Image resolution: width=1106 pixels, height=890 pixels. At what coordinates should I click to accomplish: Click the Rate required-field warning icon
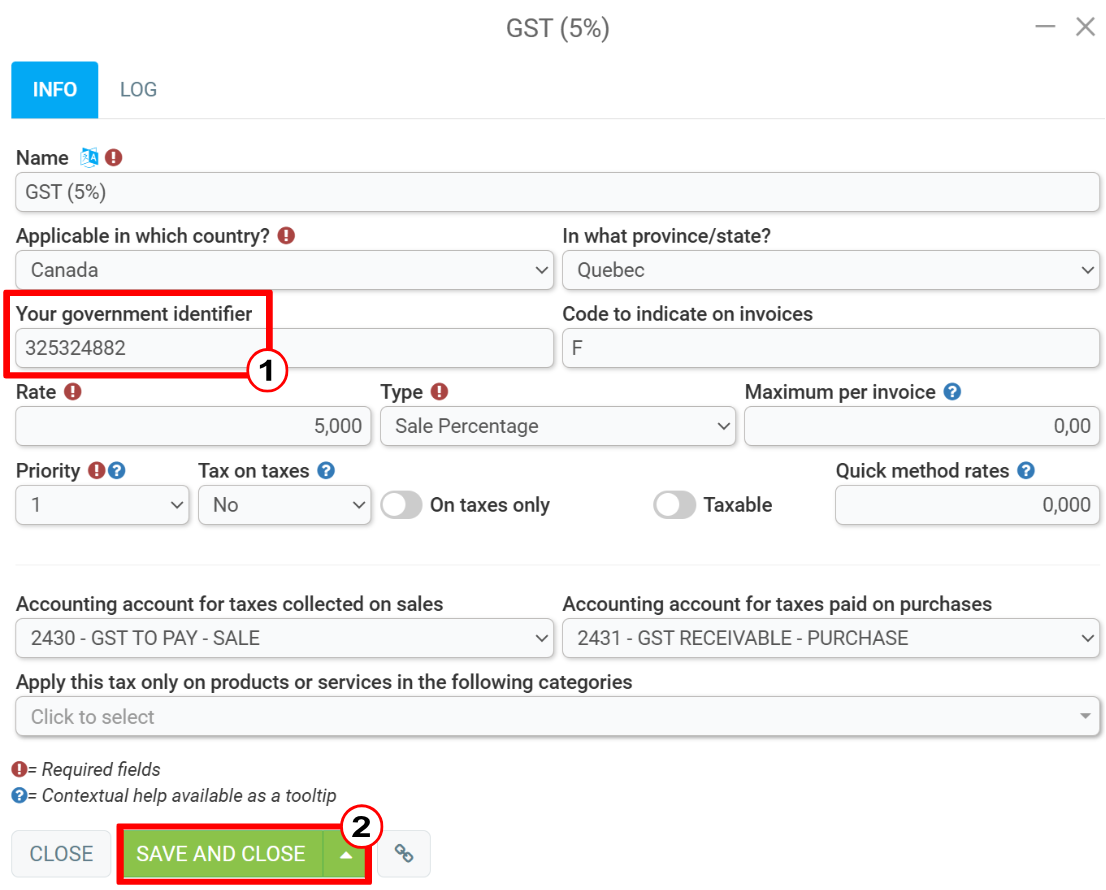click(73, 391)
